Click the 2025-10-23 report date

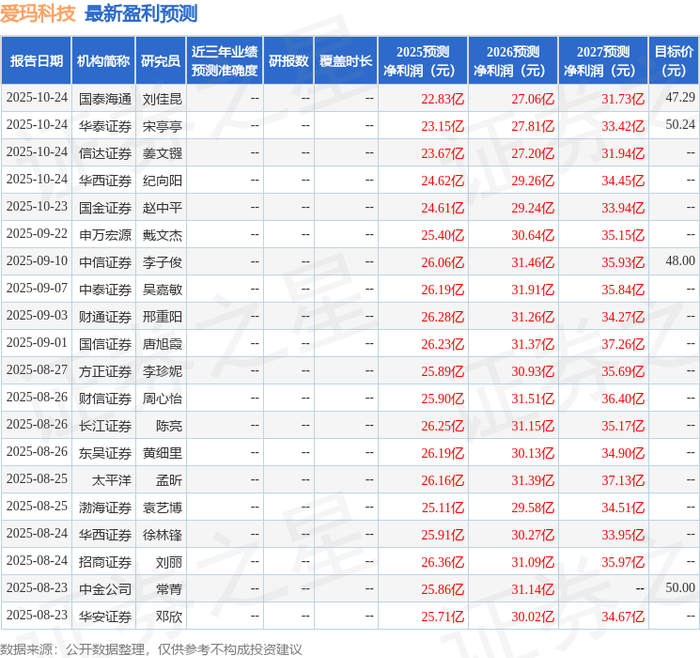pyautogui.click(x=37, y=207)
